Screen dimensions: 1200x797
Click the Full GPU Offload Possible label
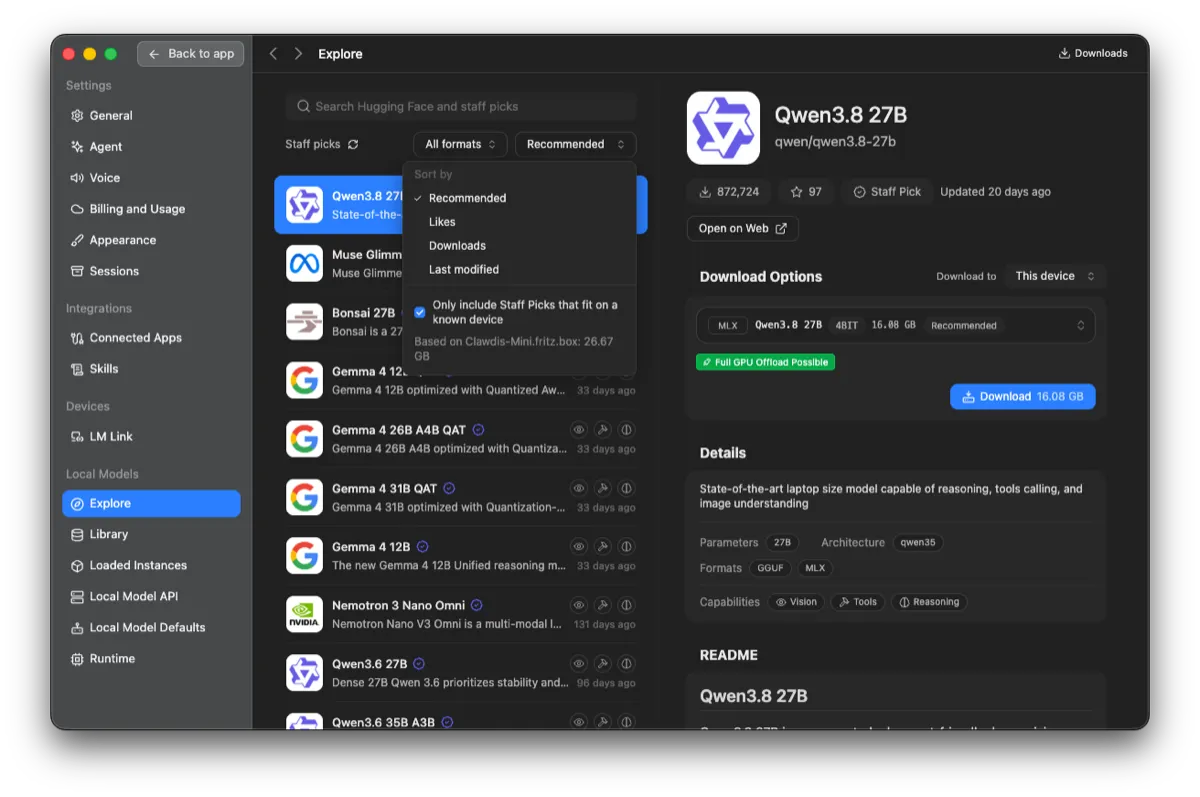765,362
